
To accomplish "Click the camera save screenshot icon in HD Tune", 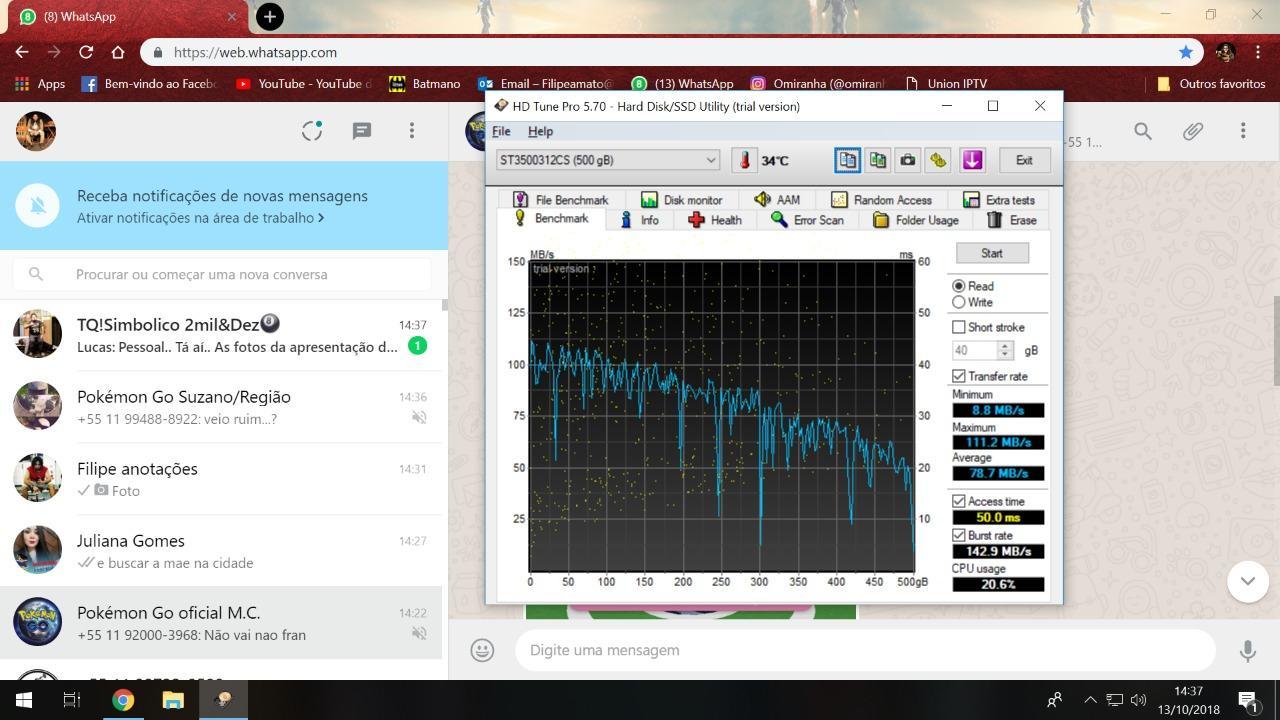I will (907, 160).
